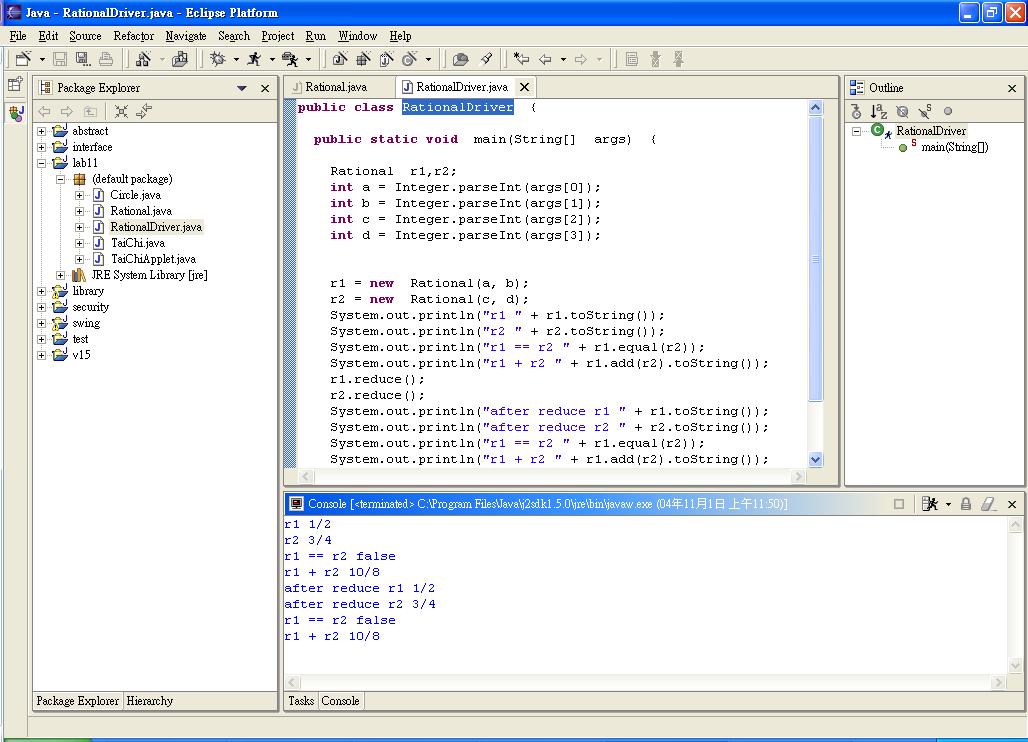Expand the JRE System Library node
This screenshot has width=1028, height=742.
[60, 275]
